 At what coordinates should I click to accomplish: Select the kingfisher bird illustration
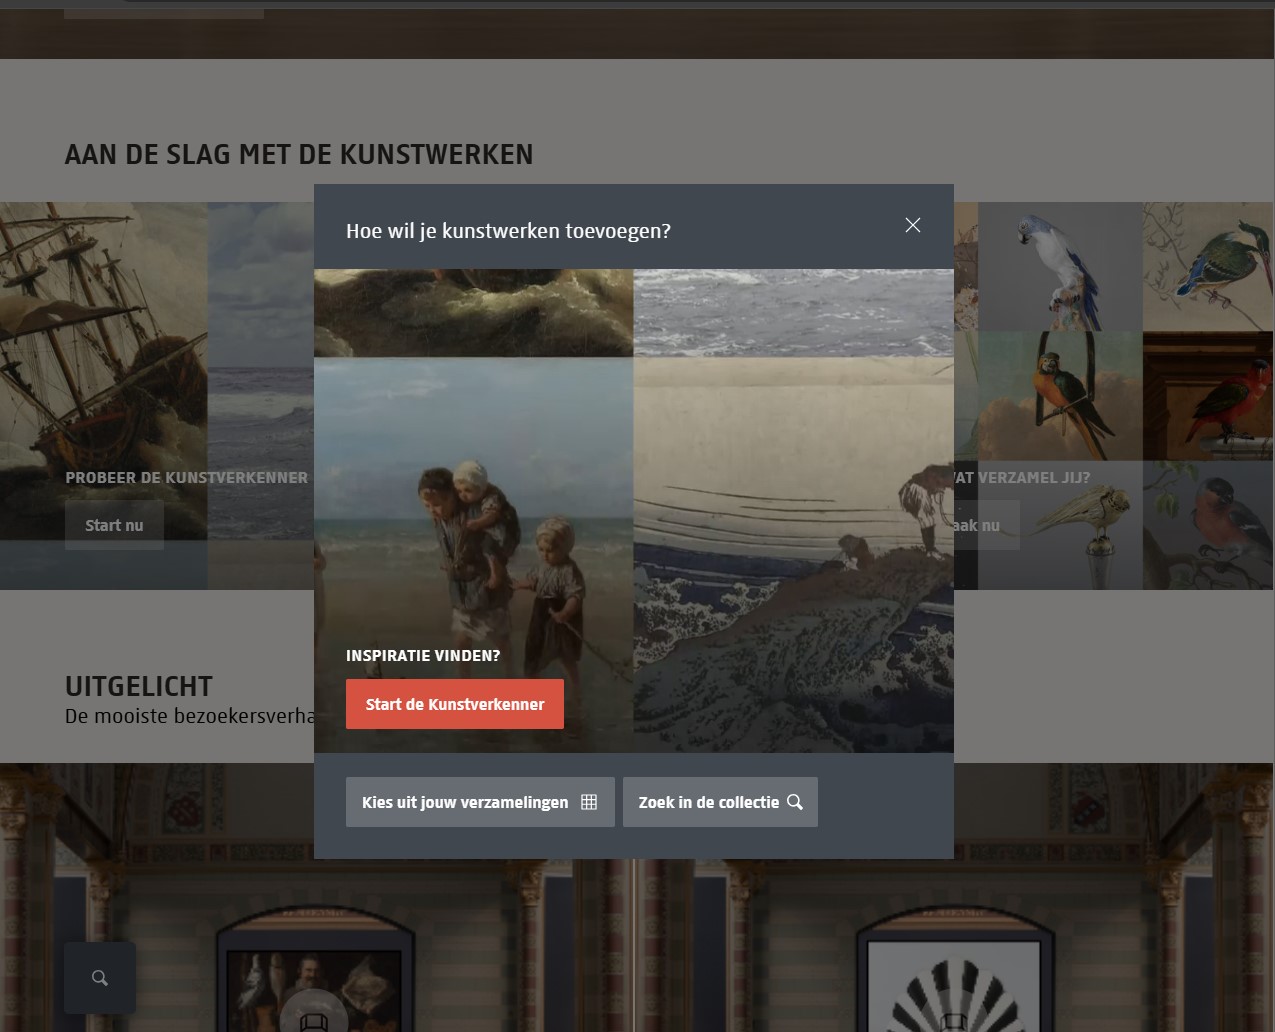coord(1208,266)
